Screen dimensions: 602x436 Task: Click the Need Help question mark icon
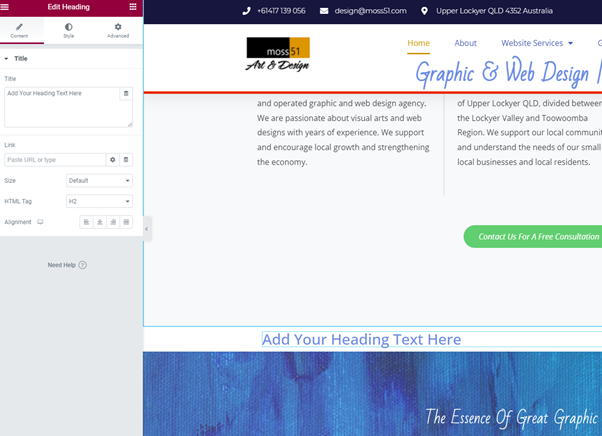click(x=83, y=265)
